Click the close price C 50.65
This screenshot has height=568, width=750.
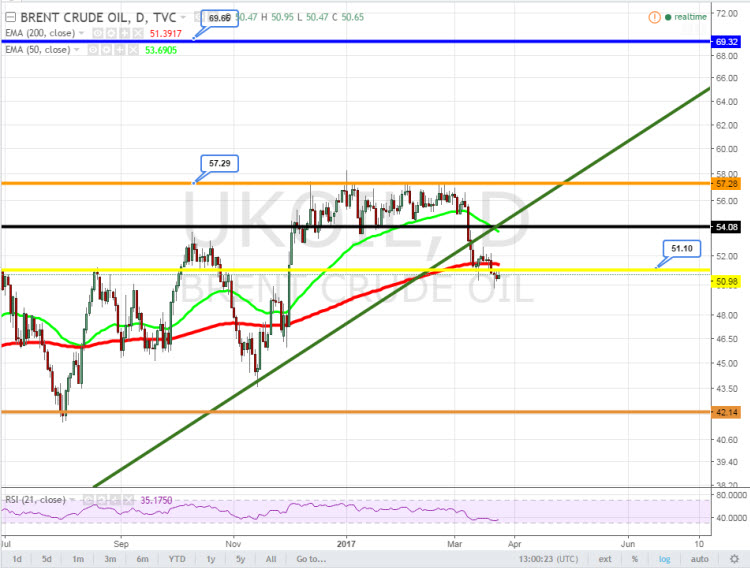348,17
